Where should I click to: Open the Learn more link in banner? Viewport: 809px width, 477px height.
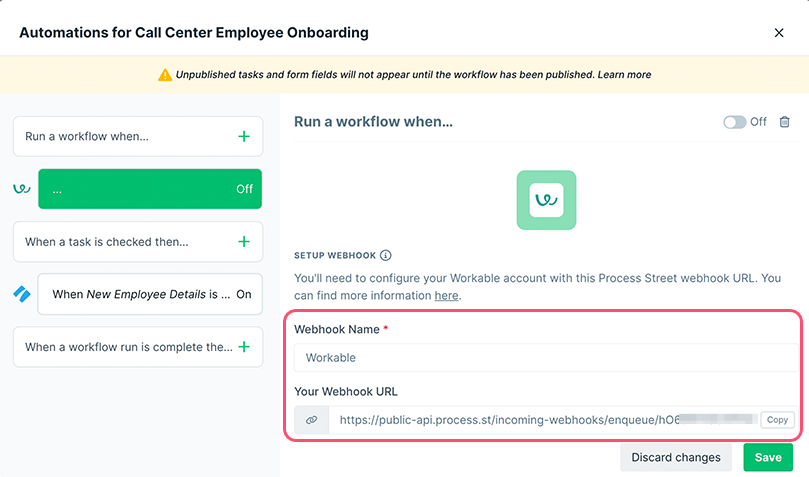624,75
